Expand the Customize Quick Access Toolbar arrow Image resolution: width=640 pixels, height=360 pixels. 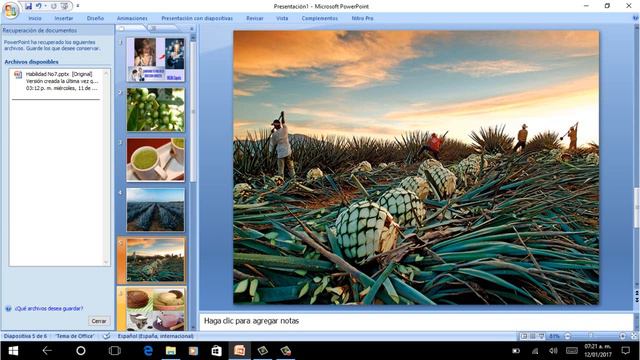[78, 6]
